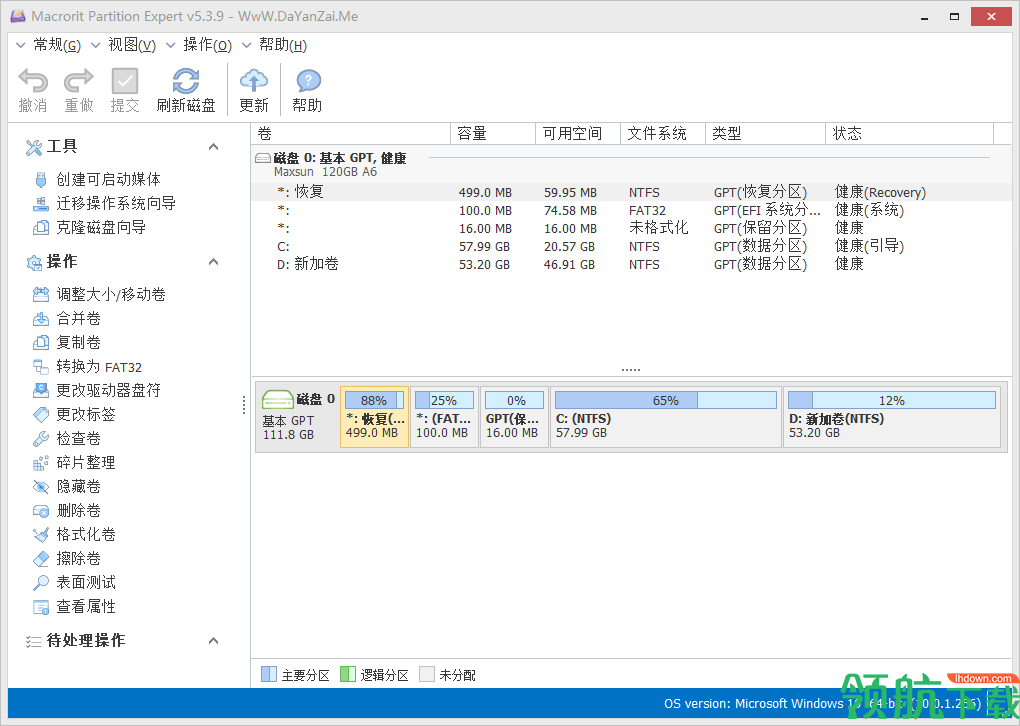1020x726 pixels.
Task: Click the 创建可启动媒体 USB icon
Action: tap(41, 179)
